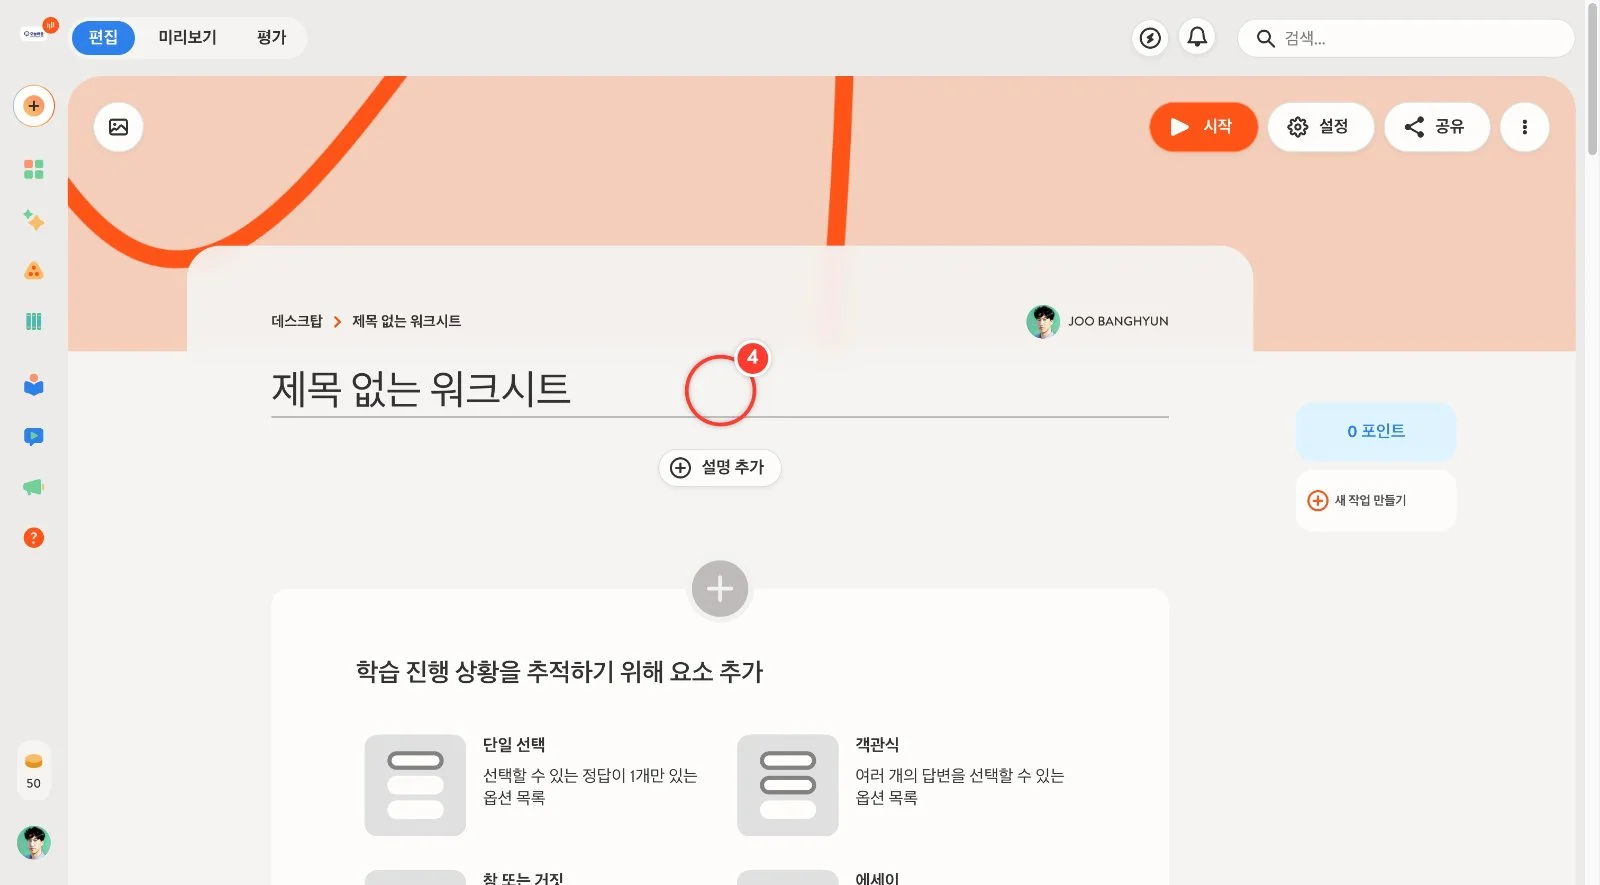Click the orange plus create icon in sidebar

pos(34,106)
